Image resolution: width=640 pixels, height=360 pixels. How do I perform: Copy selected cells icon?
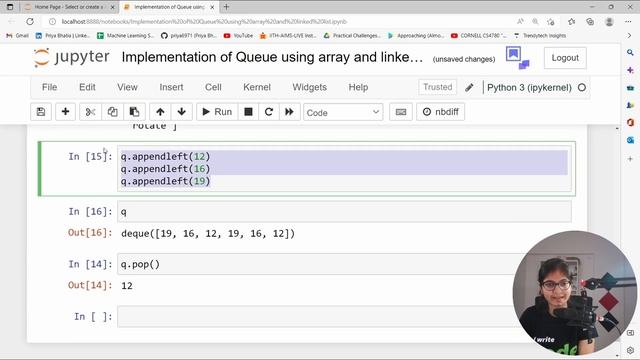pos(112,112)
